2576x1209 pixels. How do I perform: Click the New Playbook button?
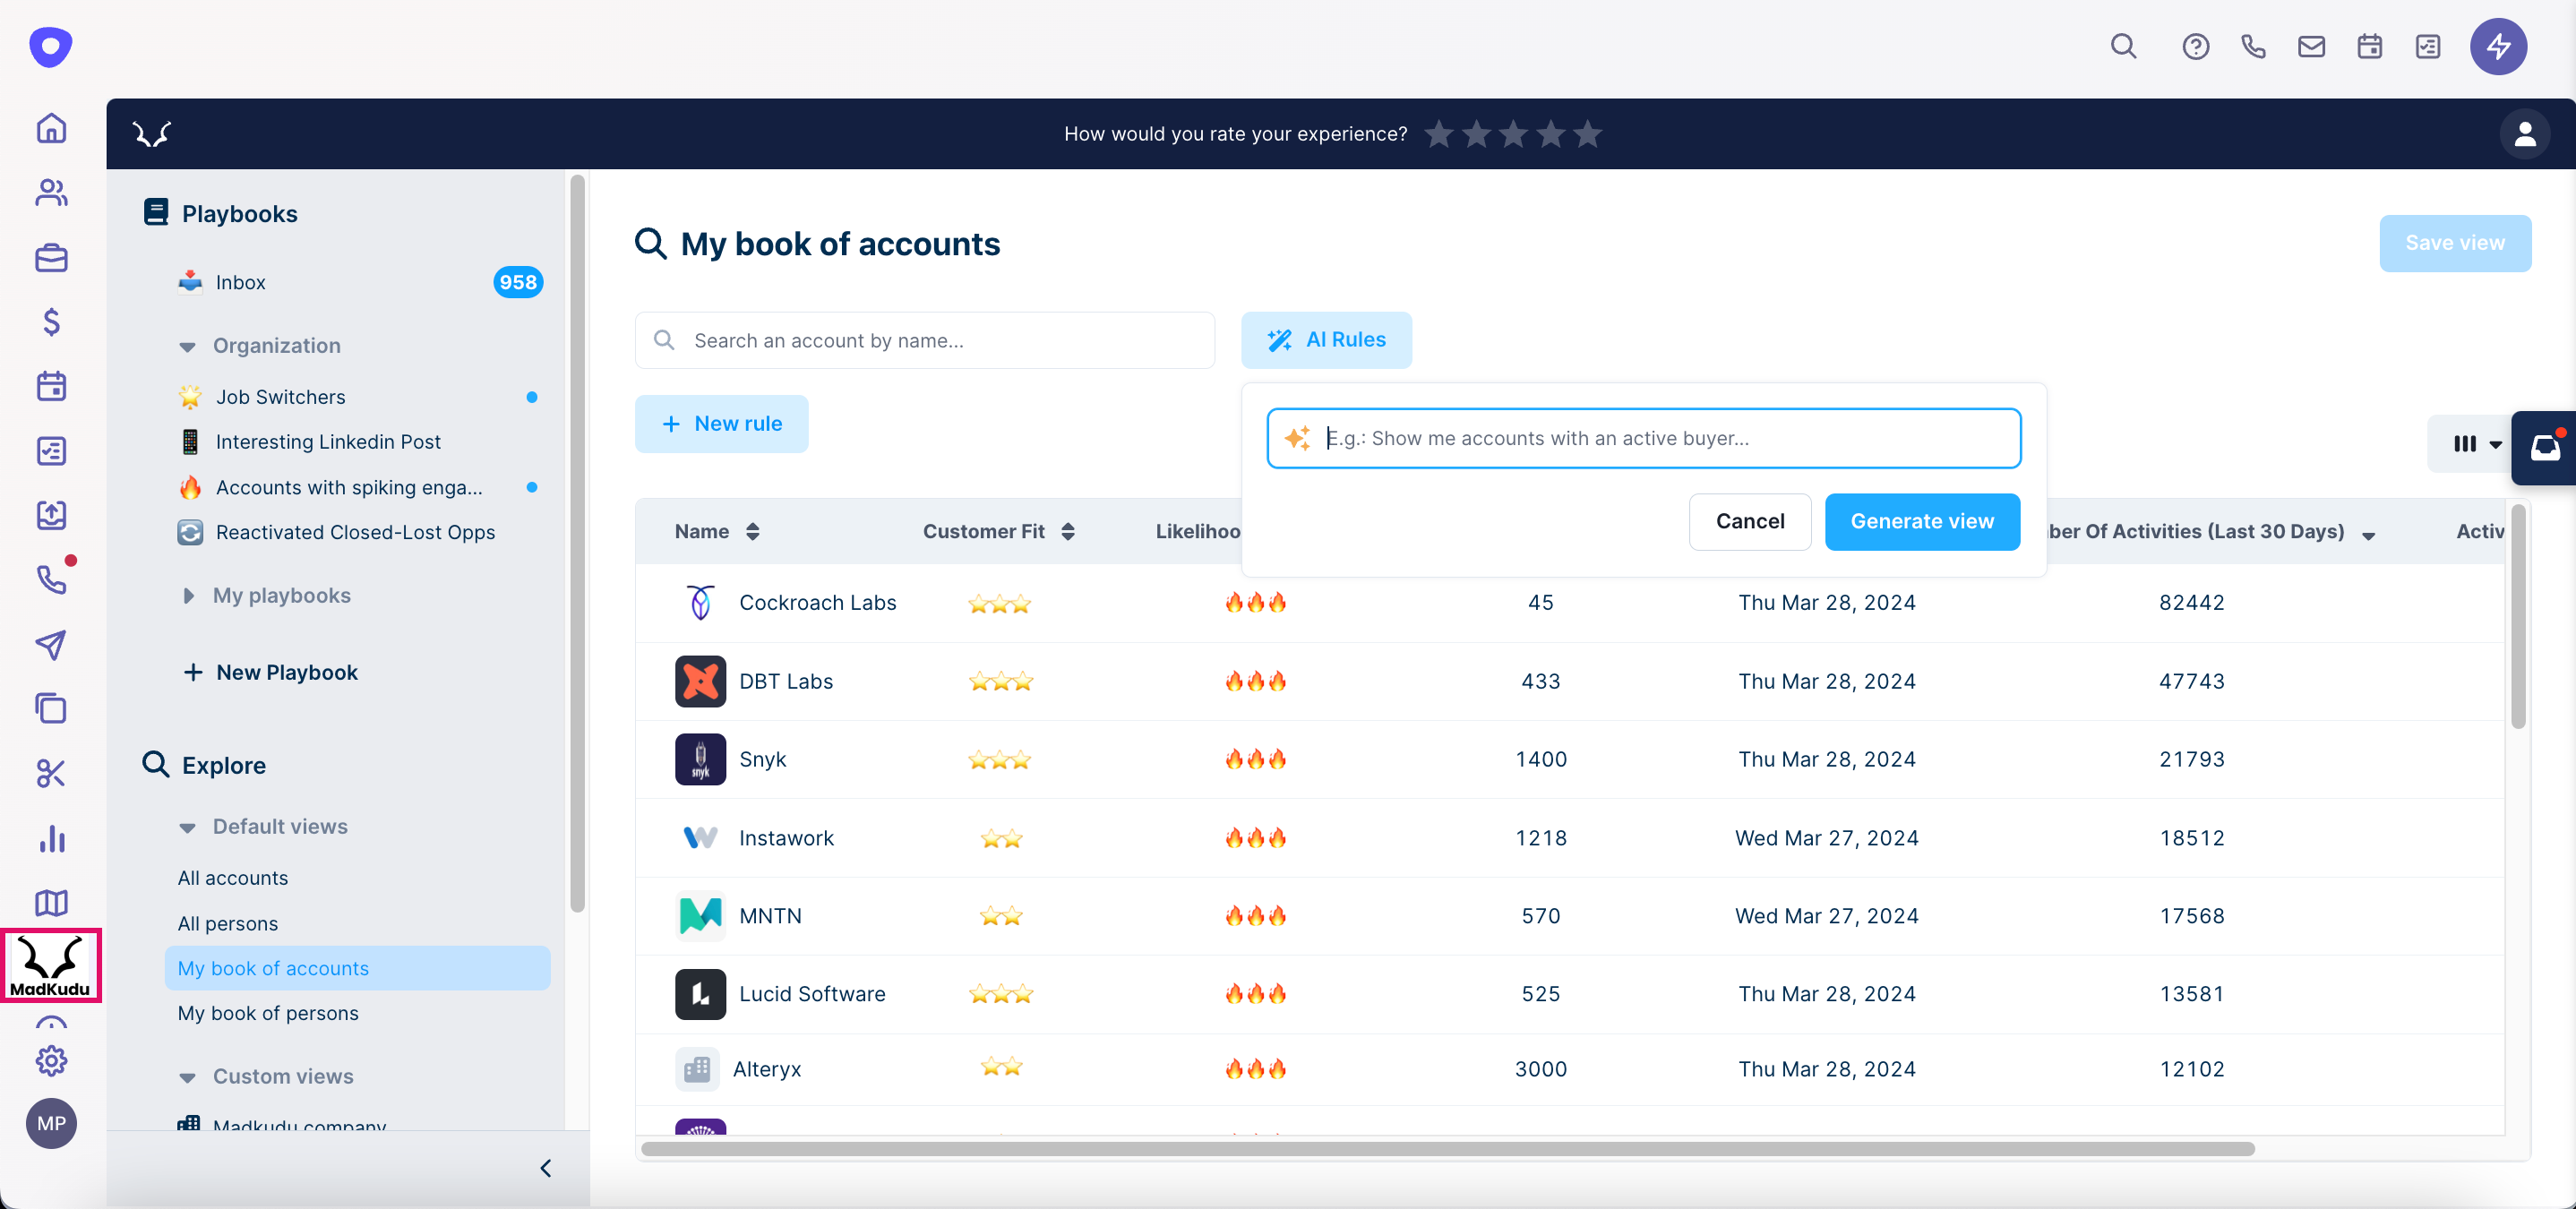click(270, 672)
